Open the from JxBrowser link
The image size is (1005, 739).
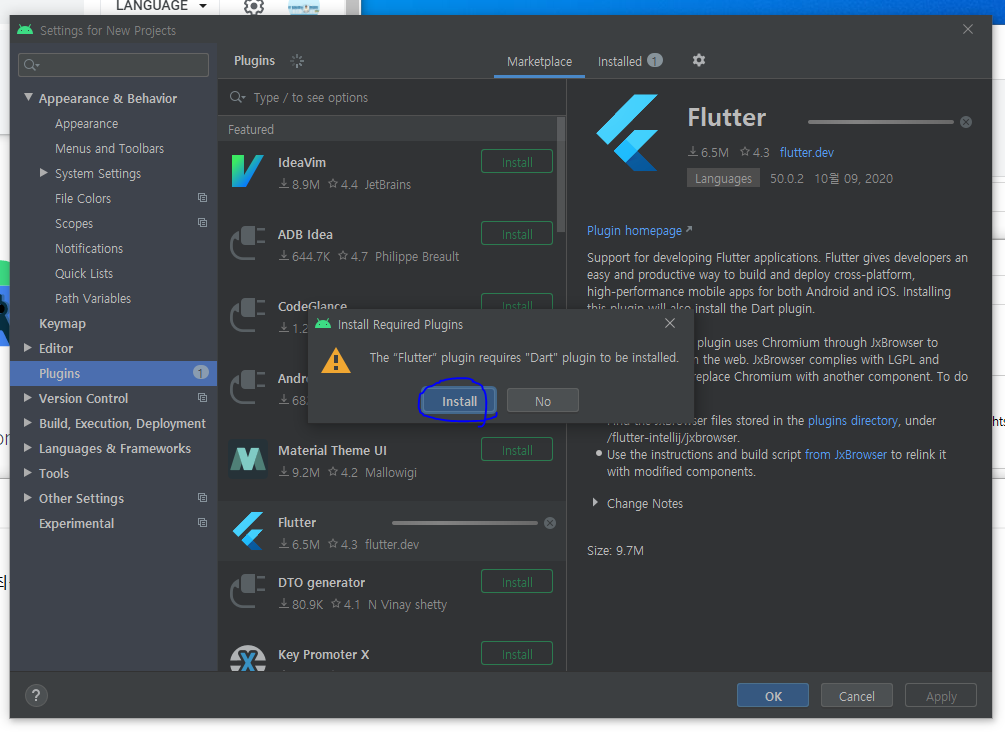tap(845, 454)
